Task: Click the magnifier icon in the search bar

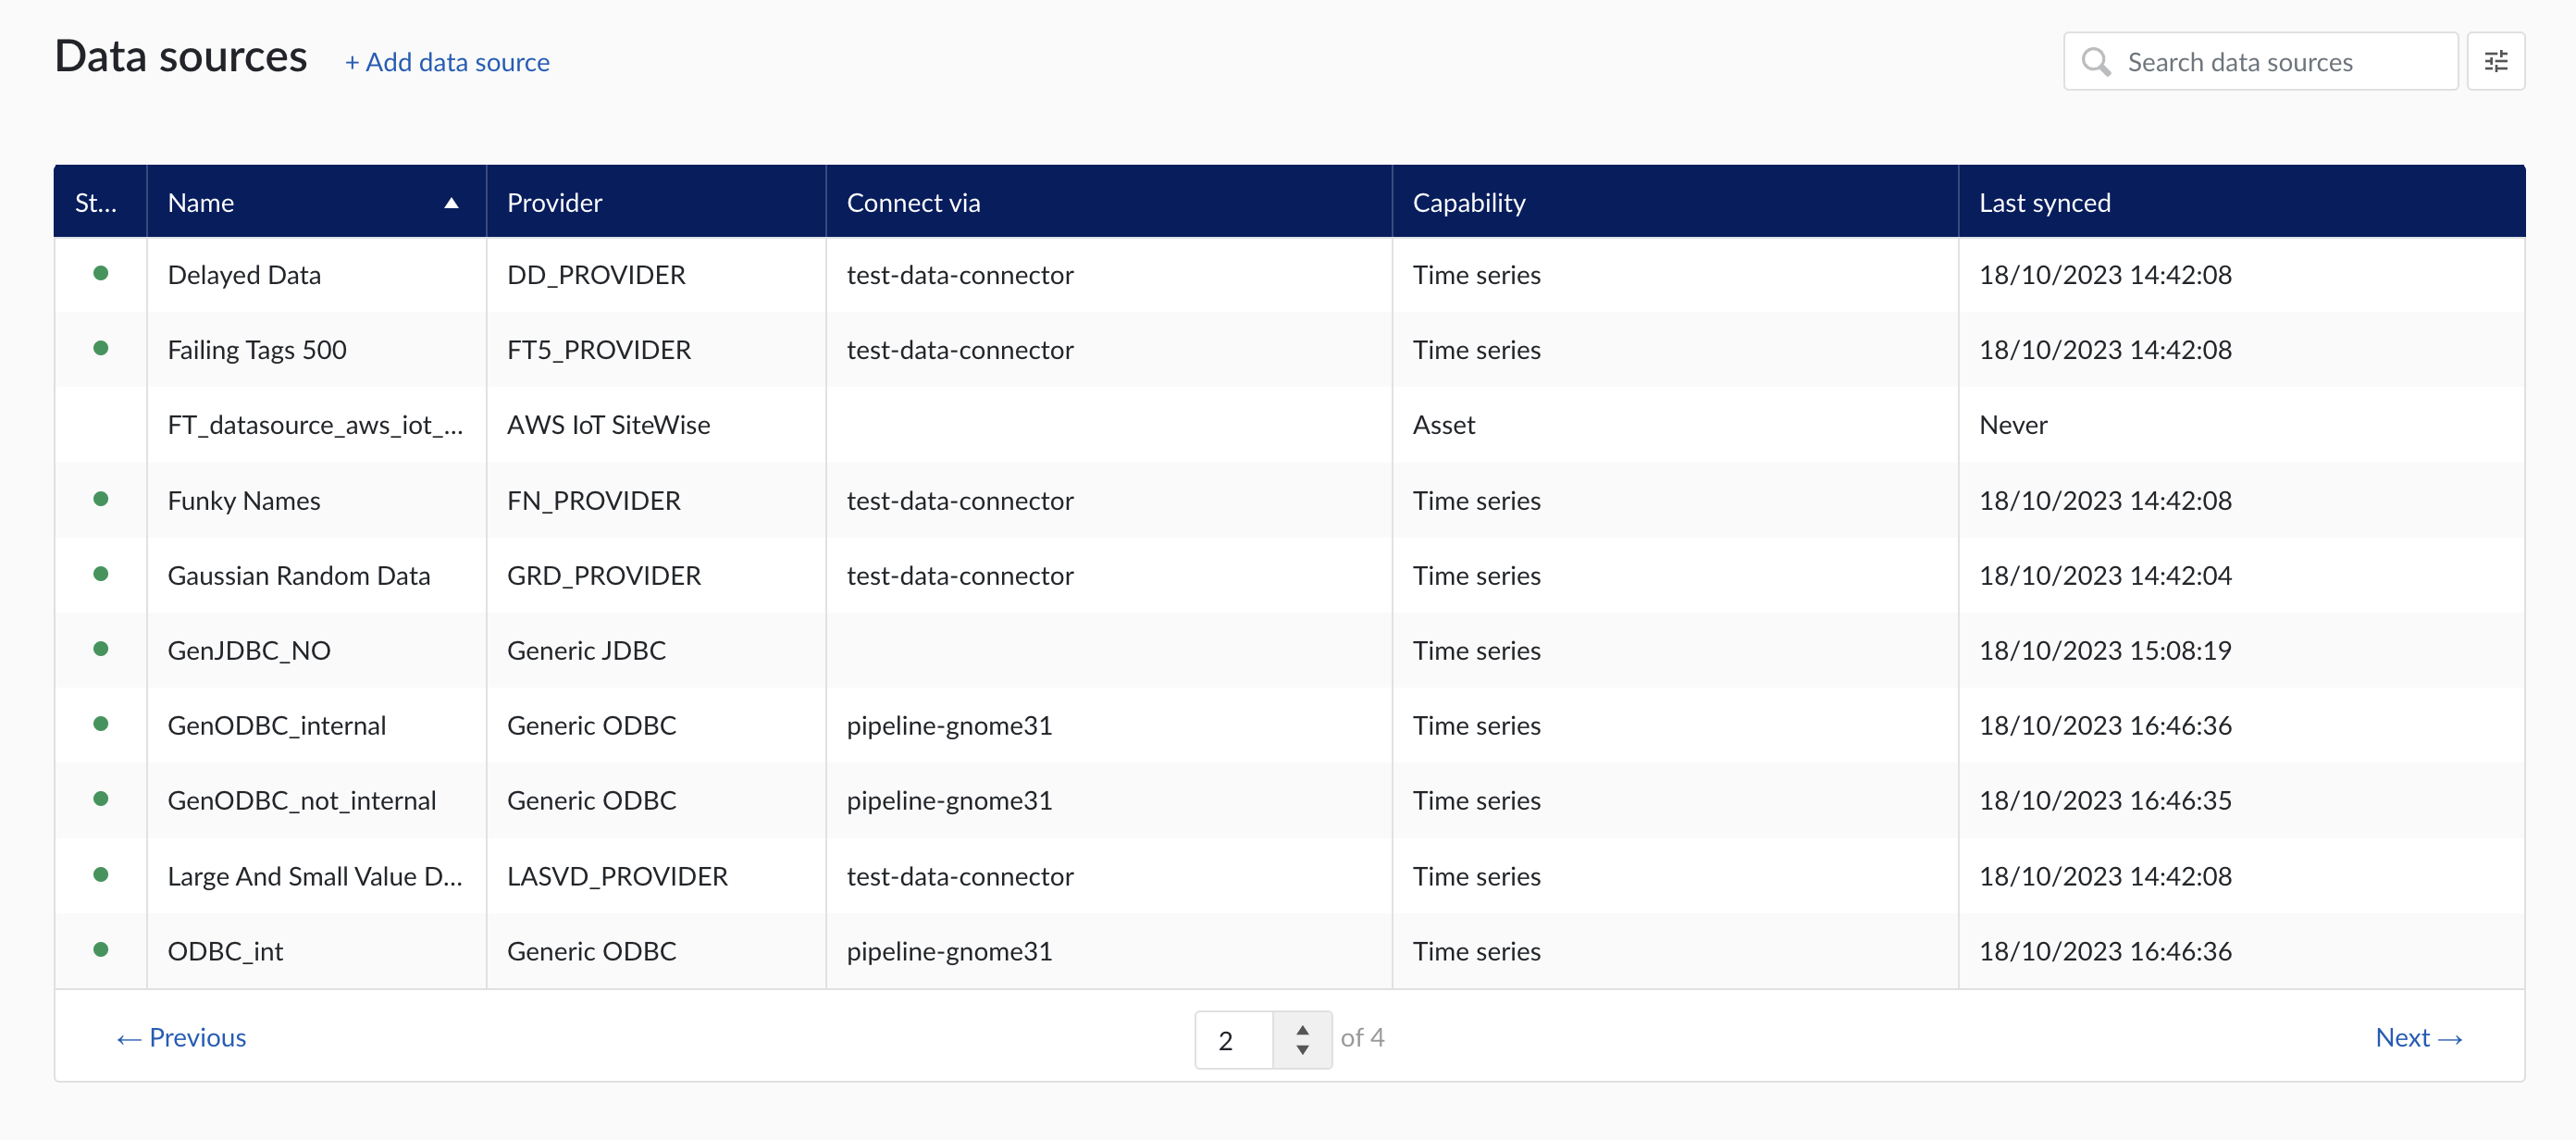Action: tap(2097, 61)
